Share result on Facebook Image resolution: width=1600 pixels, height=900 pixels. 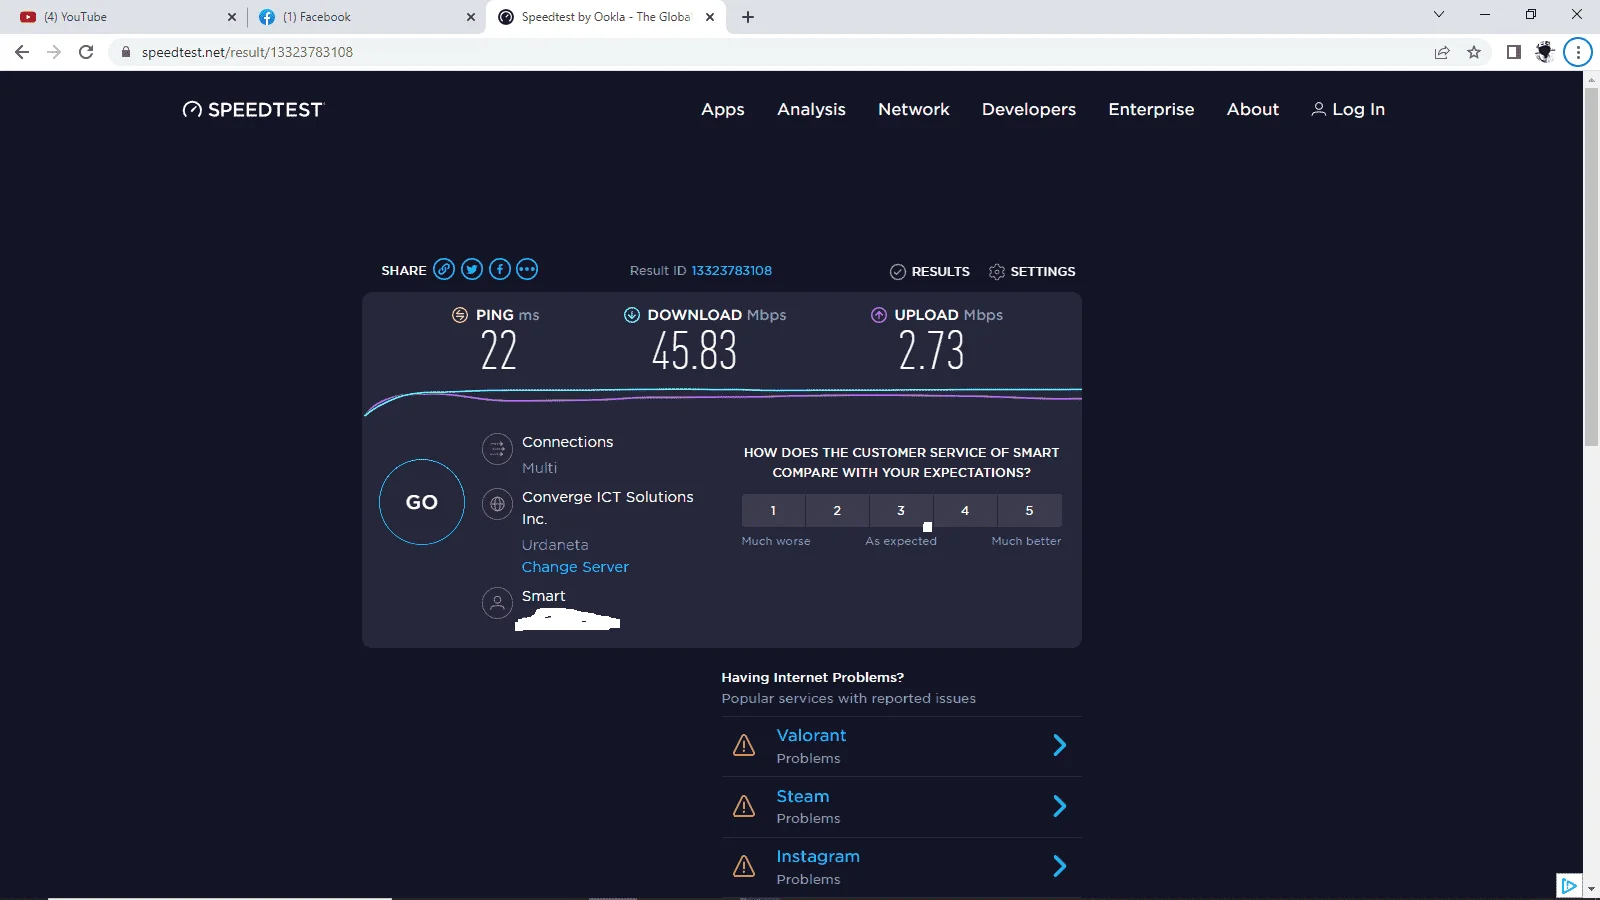point(500,269)
